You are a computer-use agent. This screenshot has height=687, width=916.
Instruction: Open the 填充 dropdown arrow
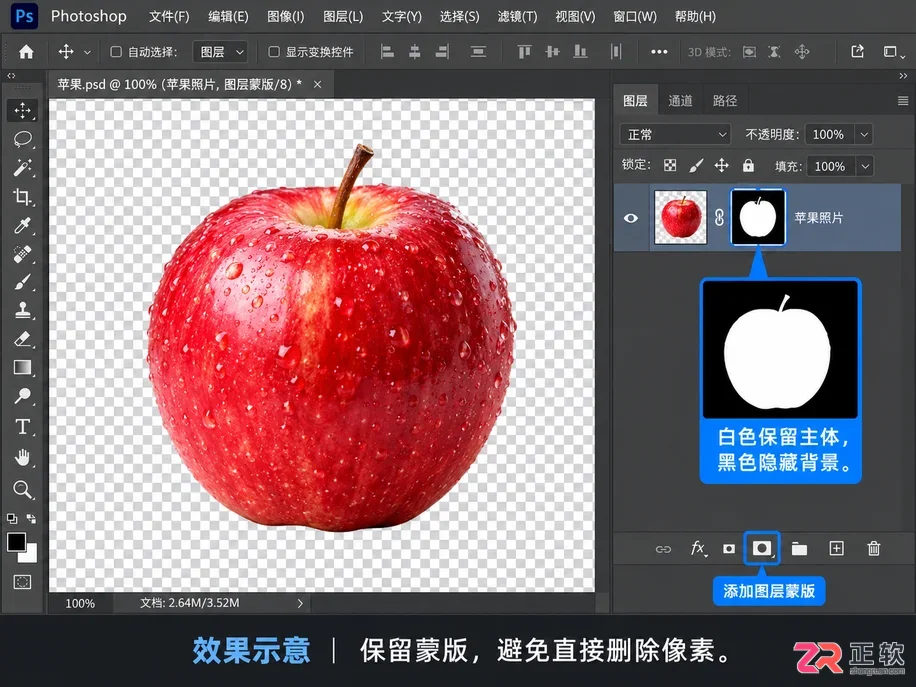865,166
